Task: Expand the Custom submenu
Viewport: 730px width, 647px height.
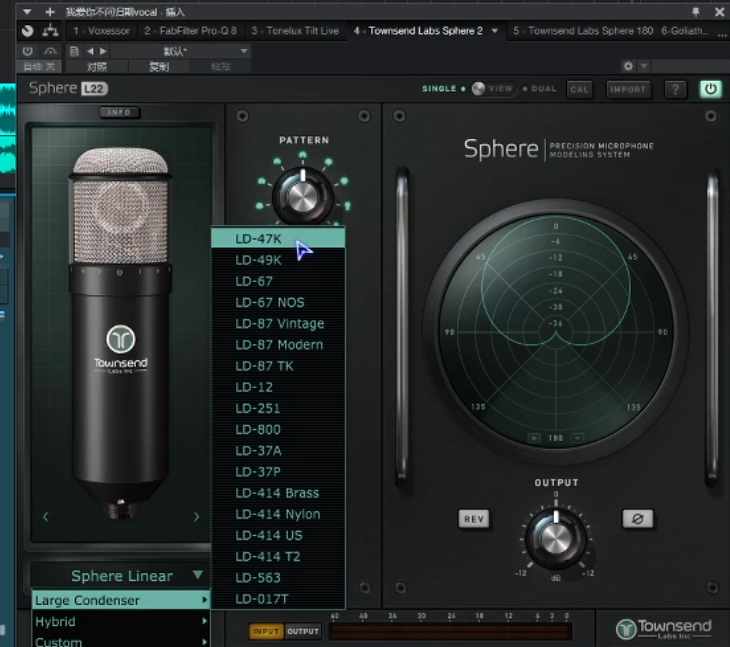Action: tap(121, 641)
